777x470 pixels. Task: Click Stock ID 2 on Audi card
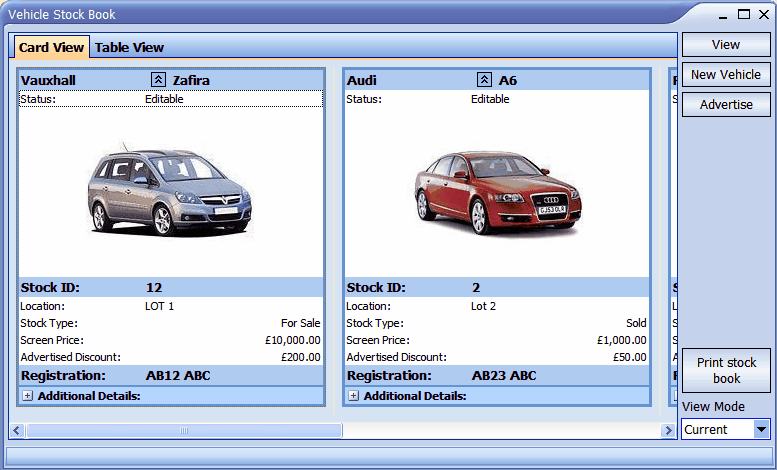pyautogui.click(x=476, y=288)
